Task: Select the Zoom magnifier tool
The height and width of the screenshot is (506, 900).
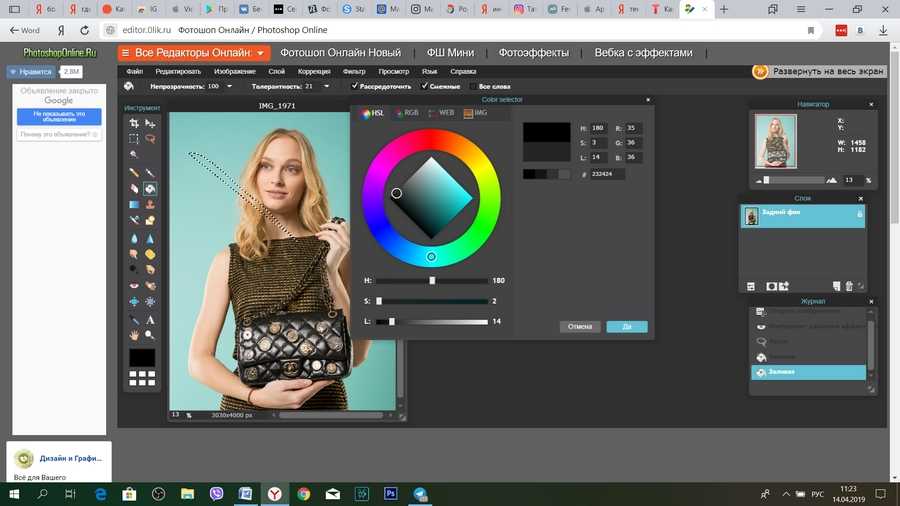Action: point(150,335)
